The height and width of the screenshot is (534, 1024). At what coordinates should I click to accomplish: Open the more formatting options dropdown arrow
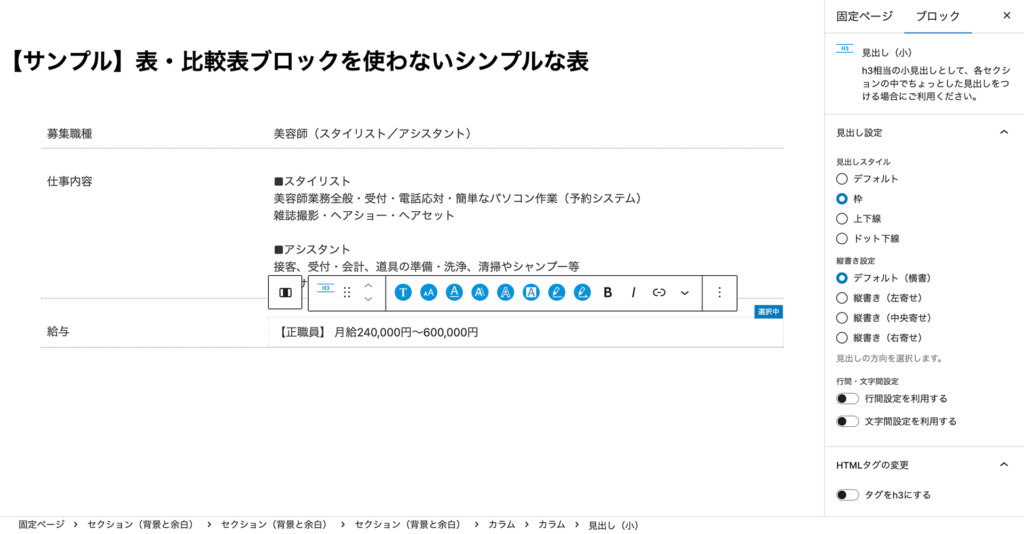coord(685,293)
